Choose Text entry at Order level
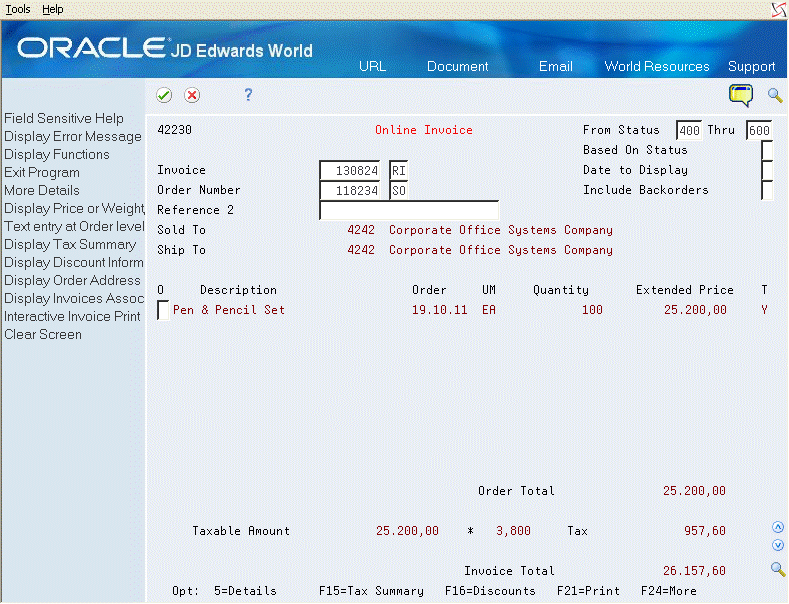Screen dimensions: 789x604 pos(74,226)
